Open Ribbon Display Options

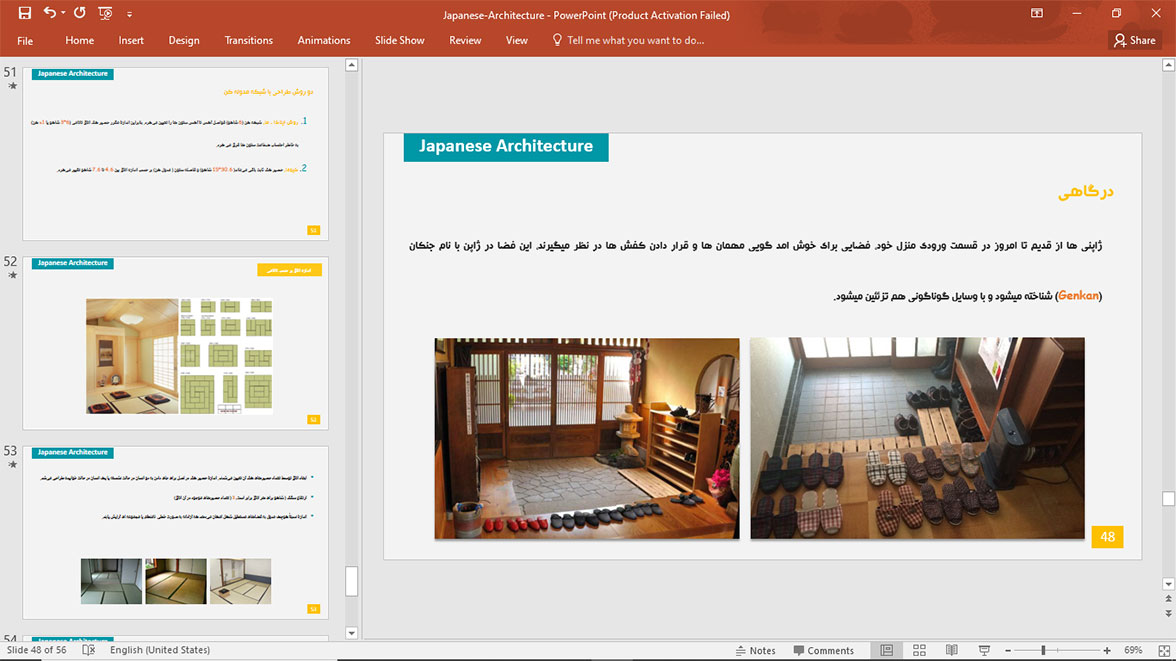click(1036, 13)
